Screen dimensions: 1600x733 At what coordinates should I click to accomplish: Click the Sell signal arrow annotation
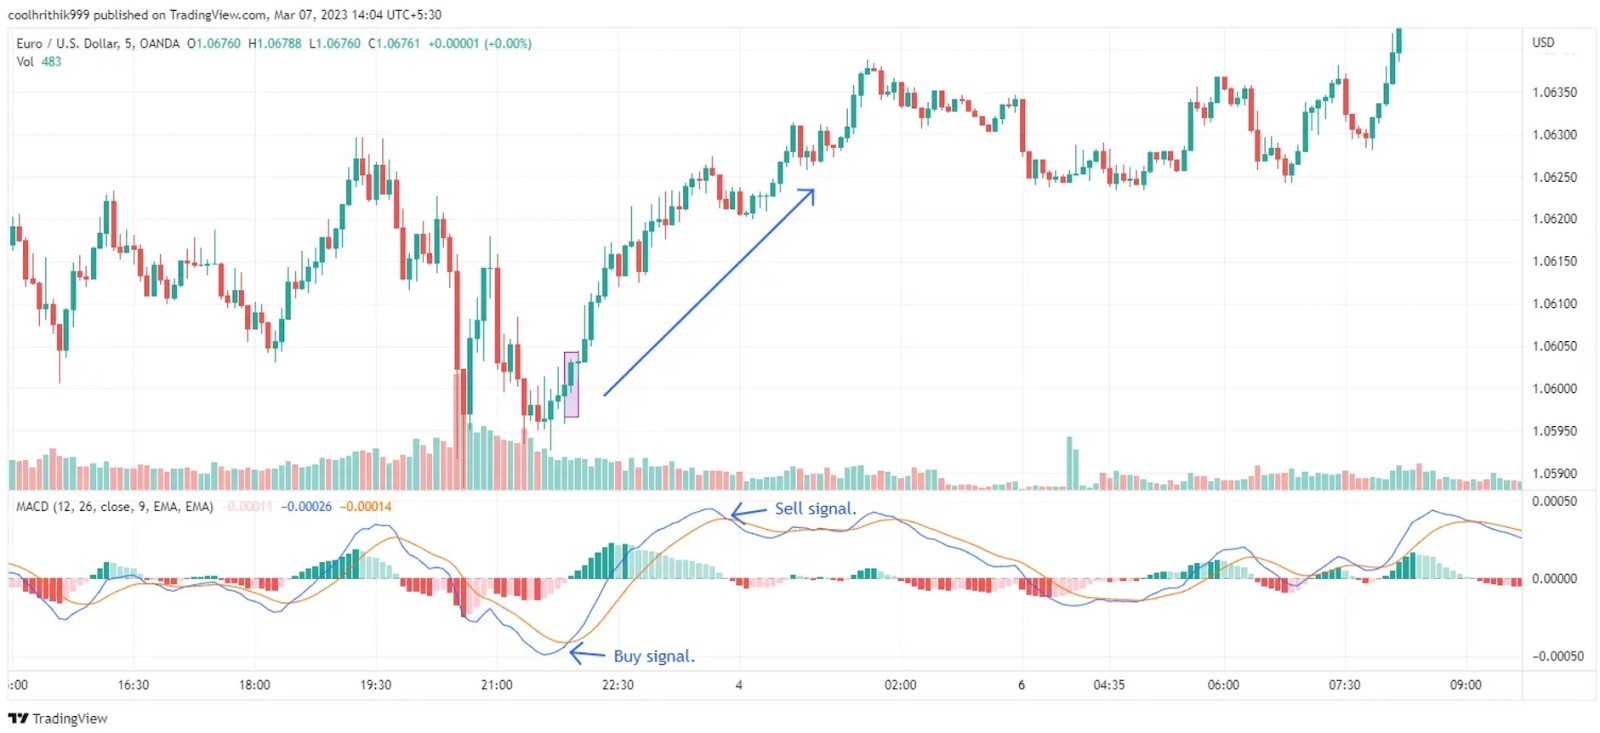click(x=748, y=513)
